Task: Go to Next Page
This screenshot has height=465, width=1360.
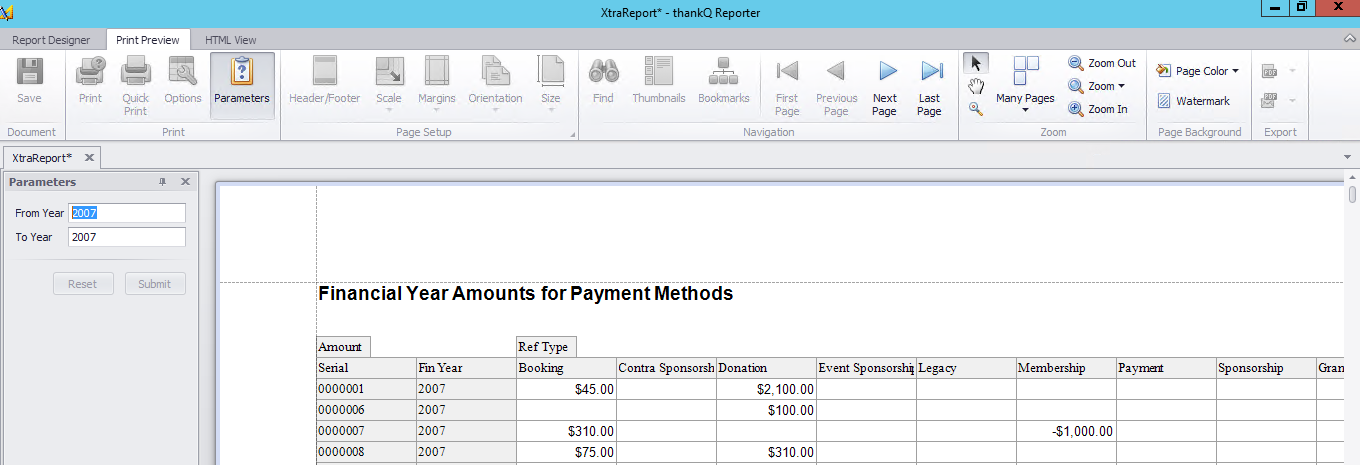Action: pyautogui.click(x=885, y=87)
